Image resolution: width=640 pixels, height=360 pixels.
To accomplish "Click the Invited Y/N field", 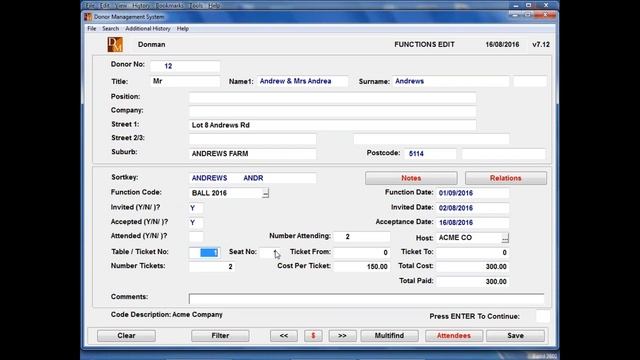I will (x=196, y=208).
